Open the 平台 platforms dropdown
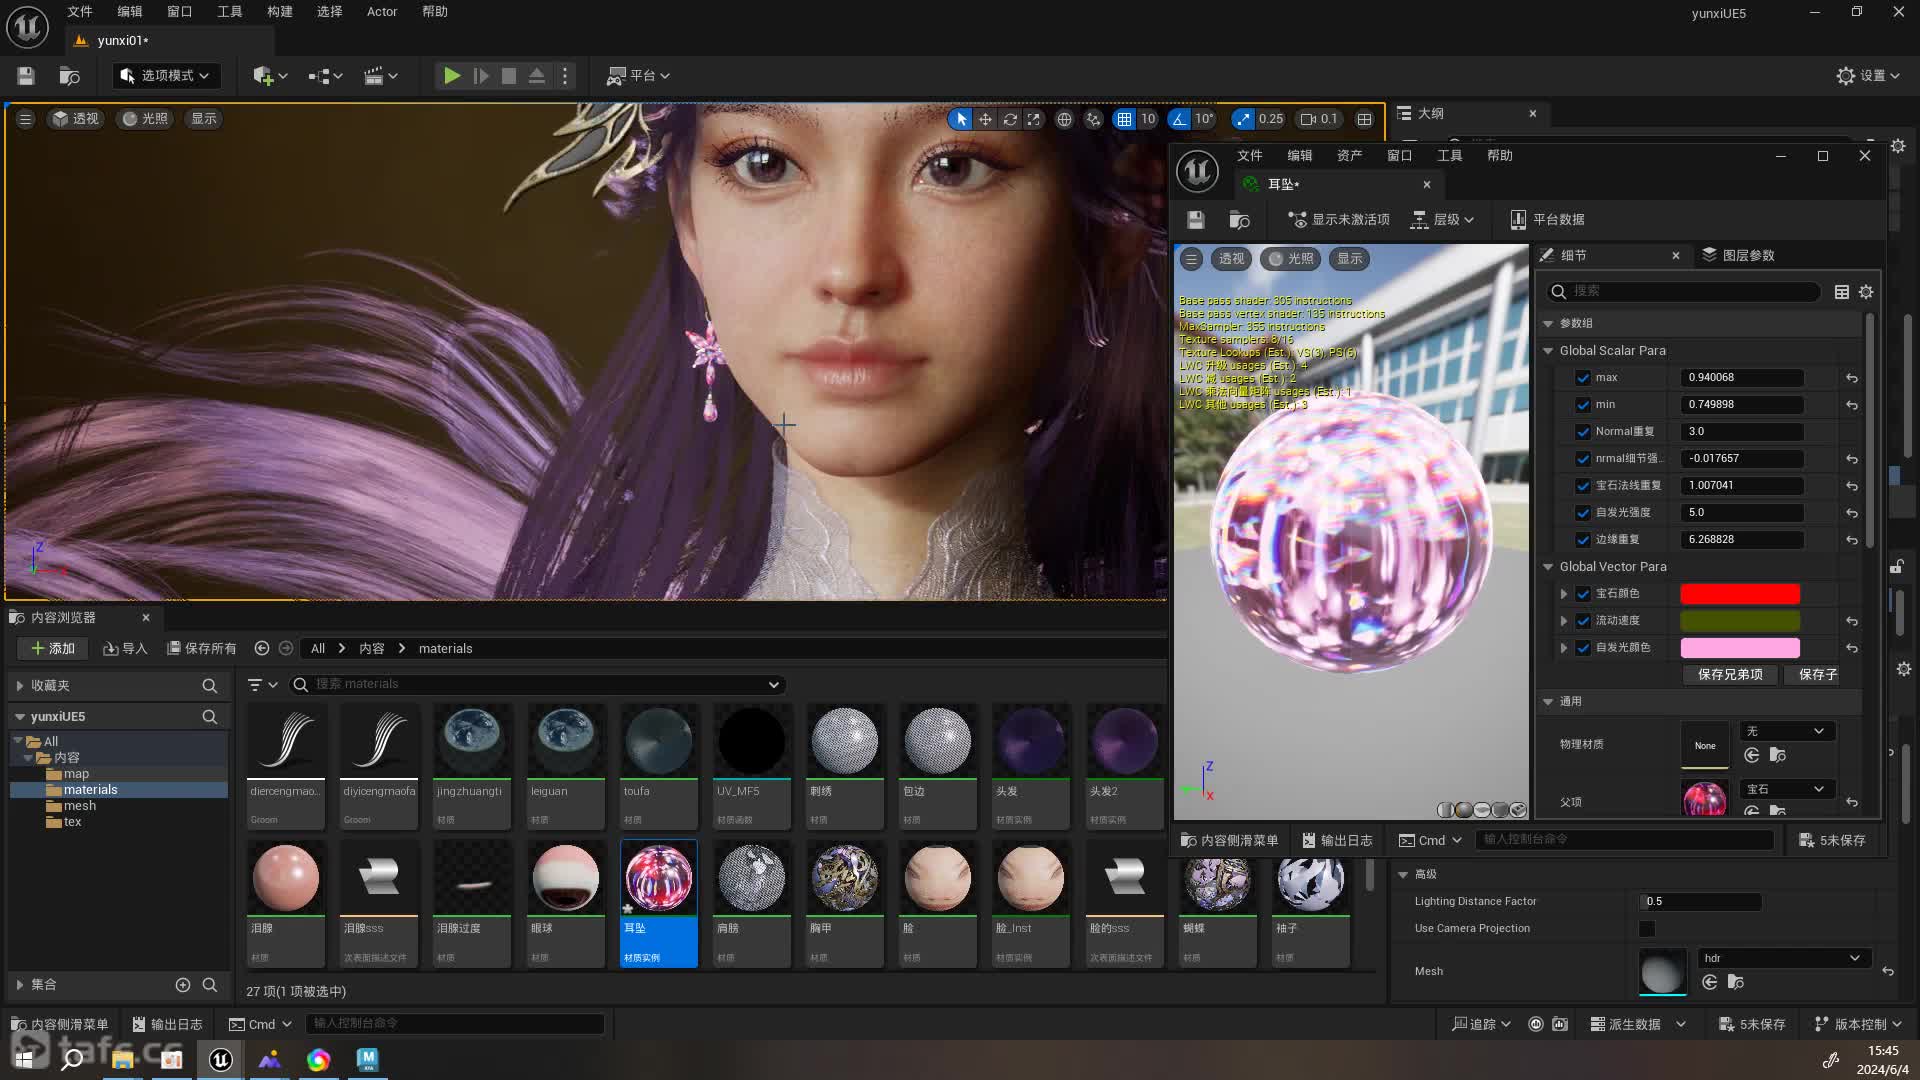 pos(638,76)
